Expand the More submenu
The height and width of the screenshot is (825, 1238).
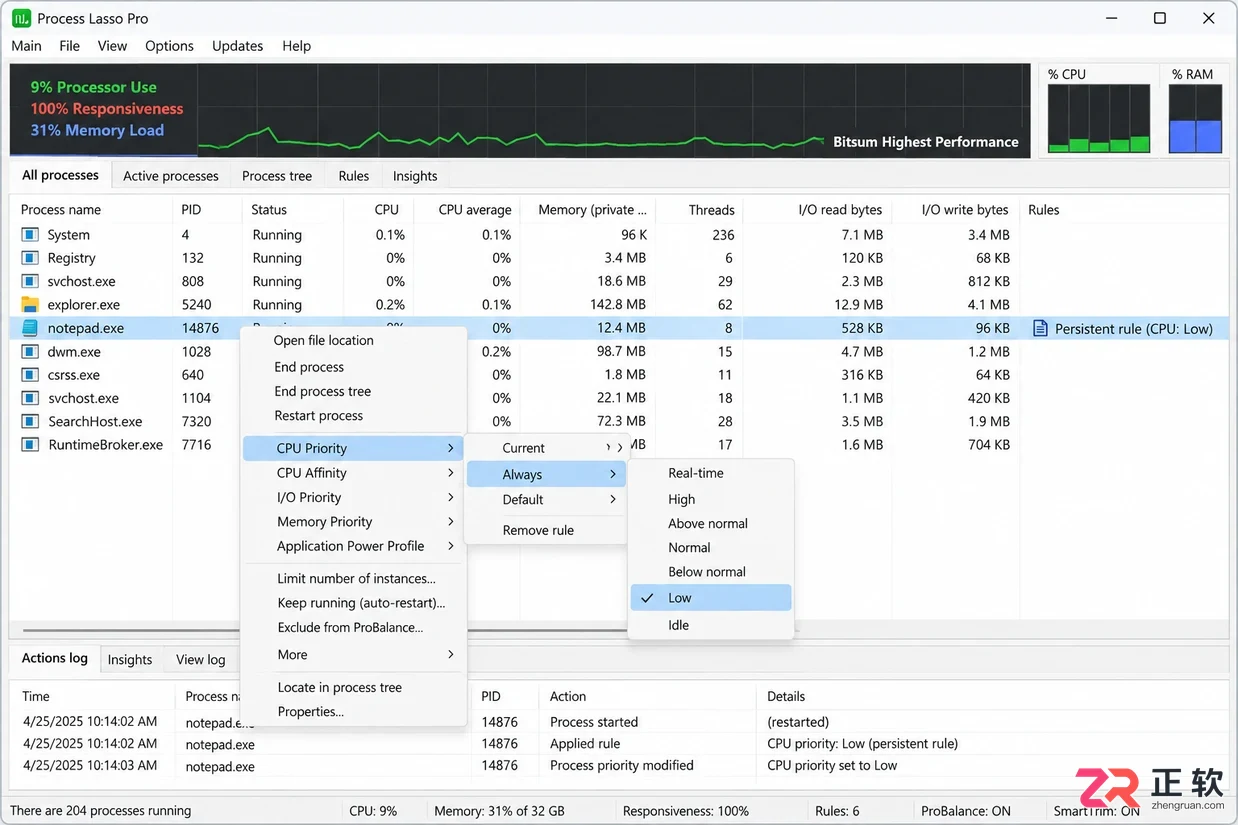pyautogui.click(x=351, y=655)
